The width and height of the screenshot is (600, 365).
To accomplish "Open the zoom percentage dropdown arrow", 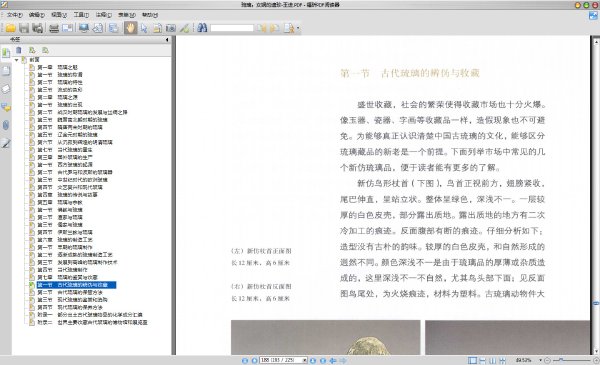I will (x=540, y=360).
